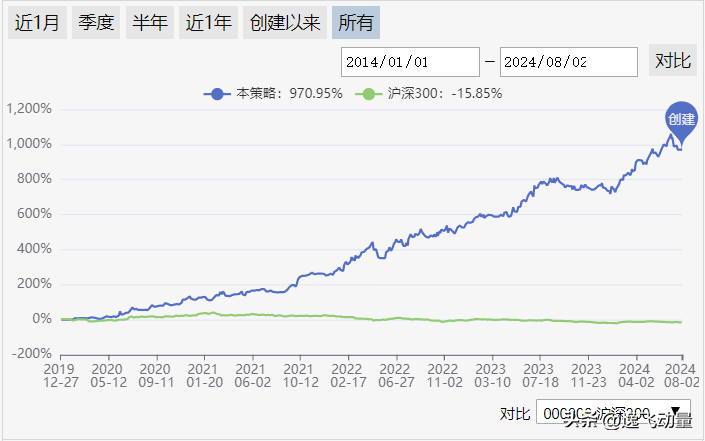Click x-axis date 2023 11-23
The image size is (705, 441).
click(589, 376)
